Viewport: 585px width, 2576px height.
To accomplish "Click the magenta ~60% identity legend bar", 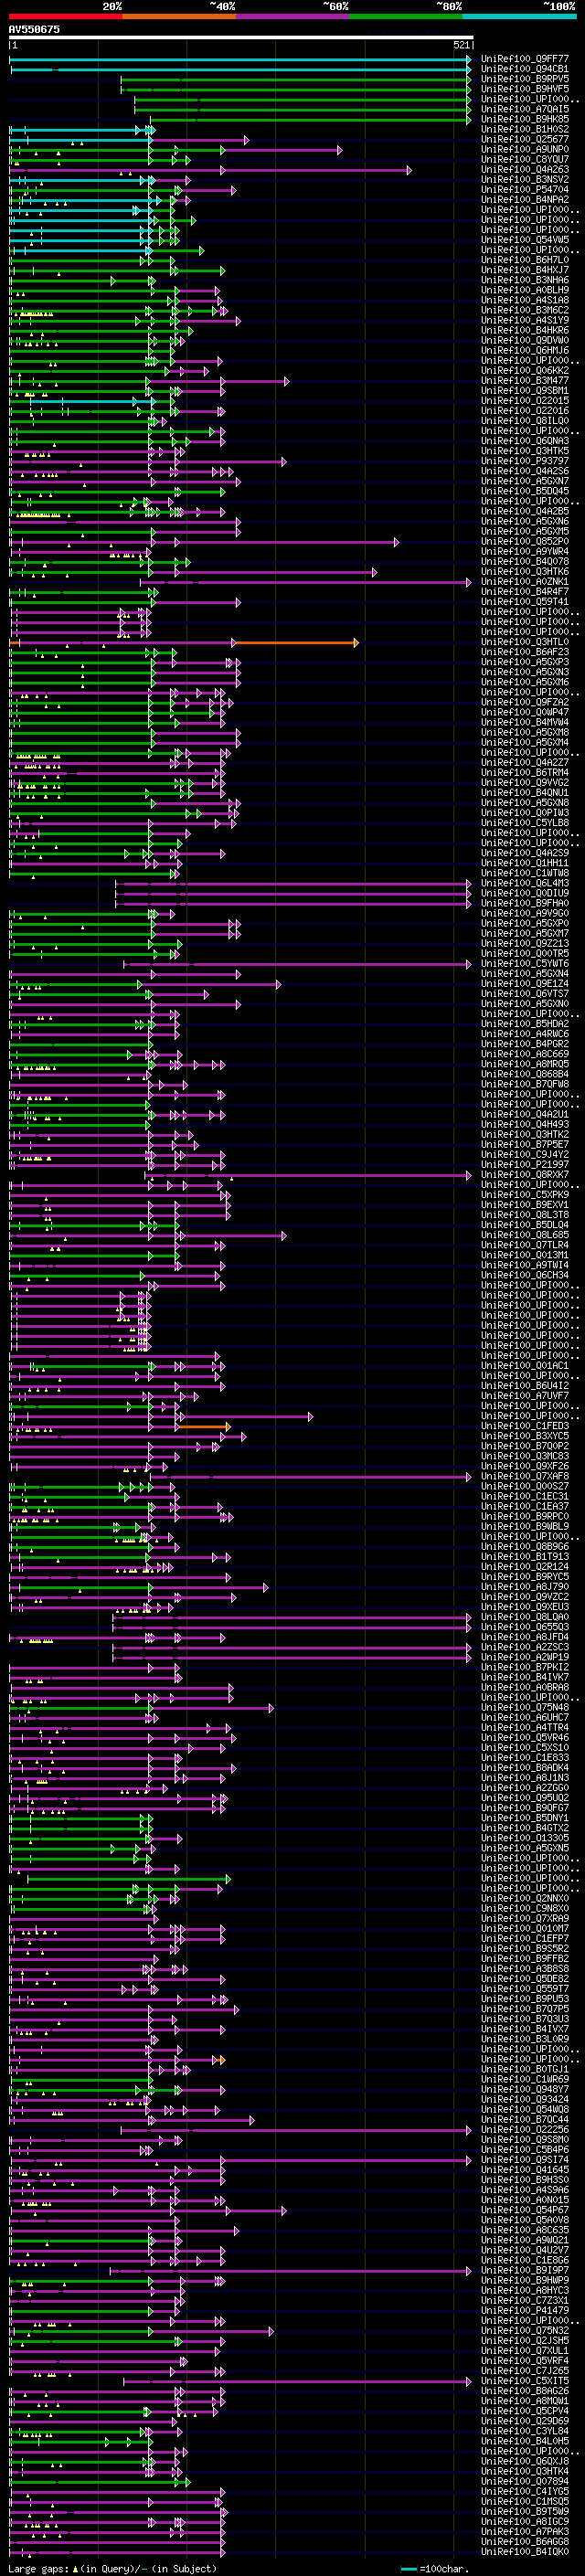I will click(x=293, y=16).
